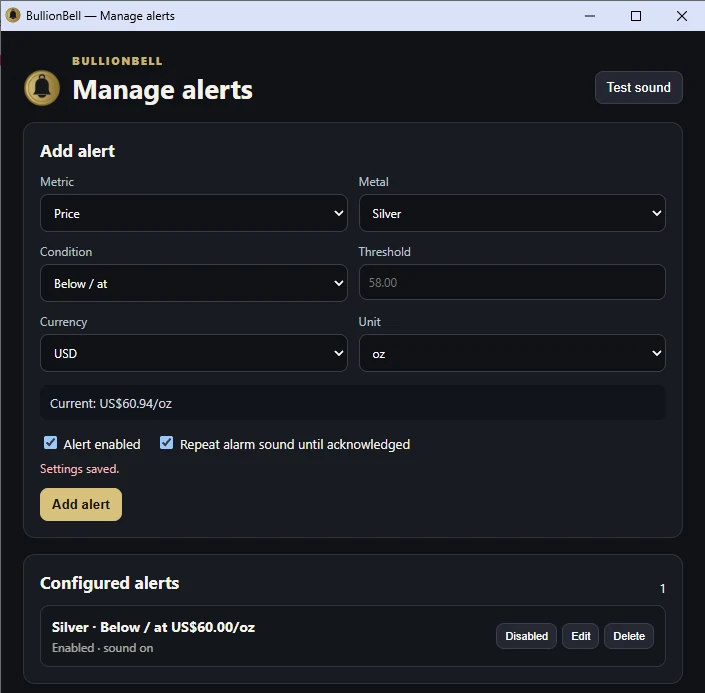705x693 pixels.
Task: Click the Enabled · sound on status text
Action: [103, 648]
